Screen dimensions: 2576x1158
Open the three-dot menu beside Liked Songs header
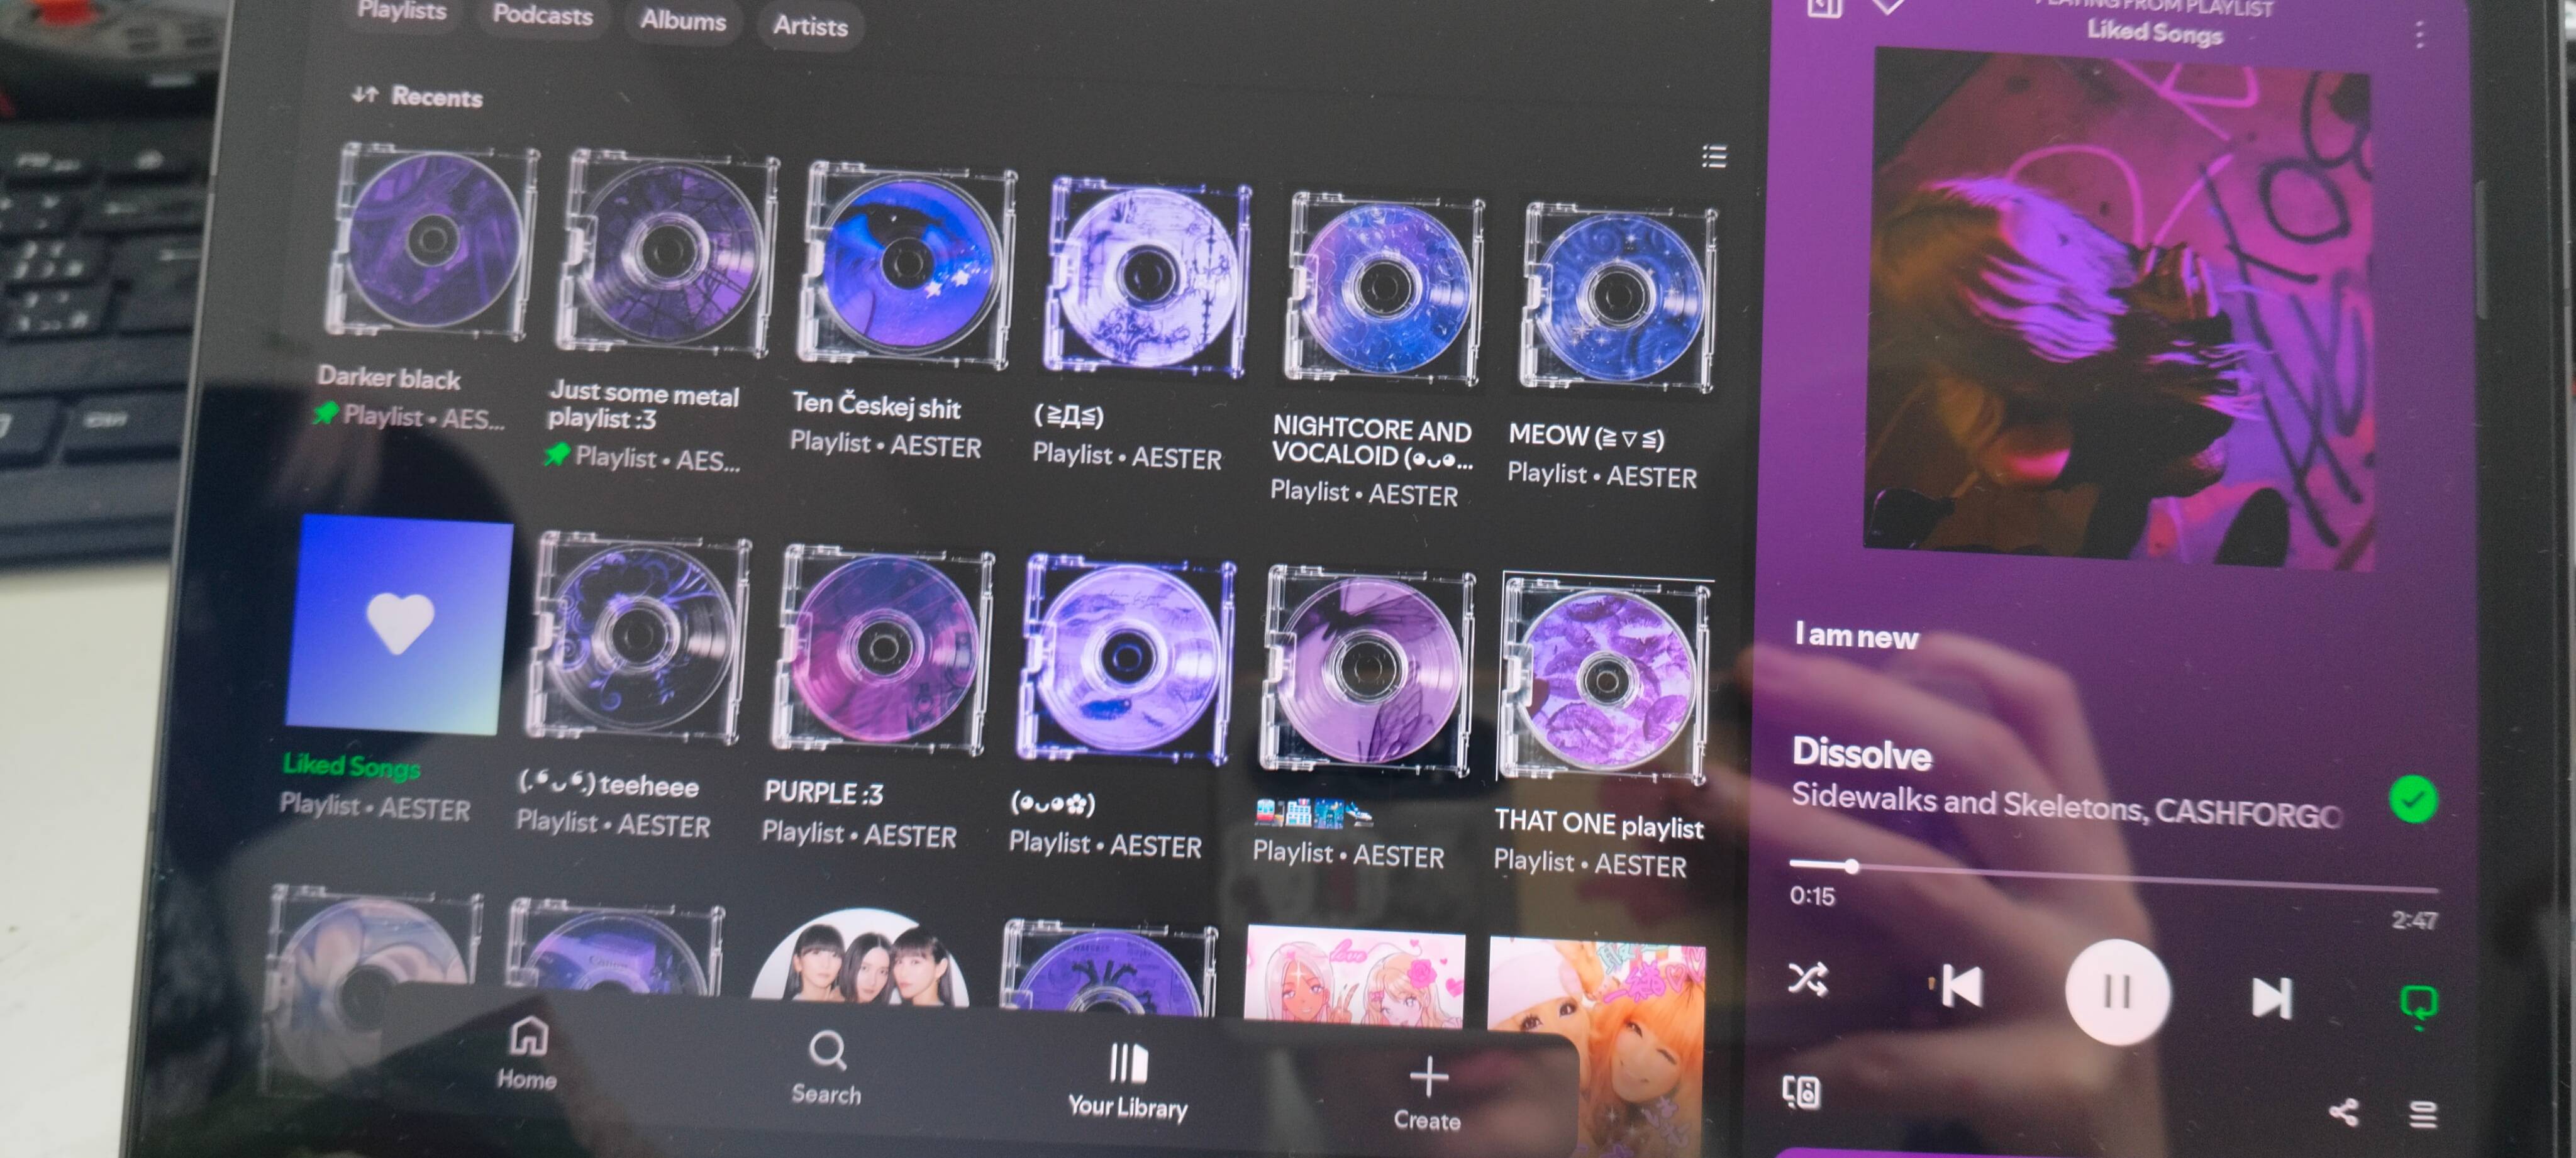click(2420, 35)
